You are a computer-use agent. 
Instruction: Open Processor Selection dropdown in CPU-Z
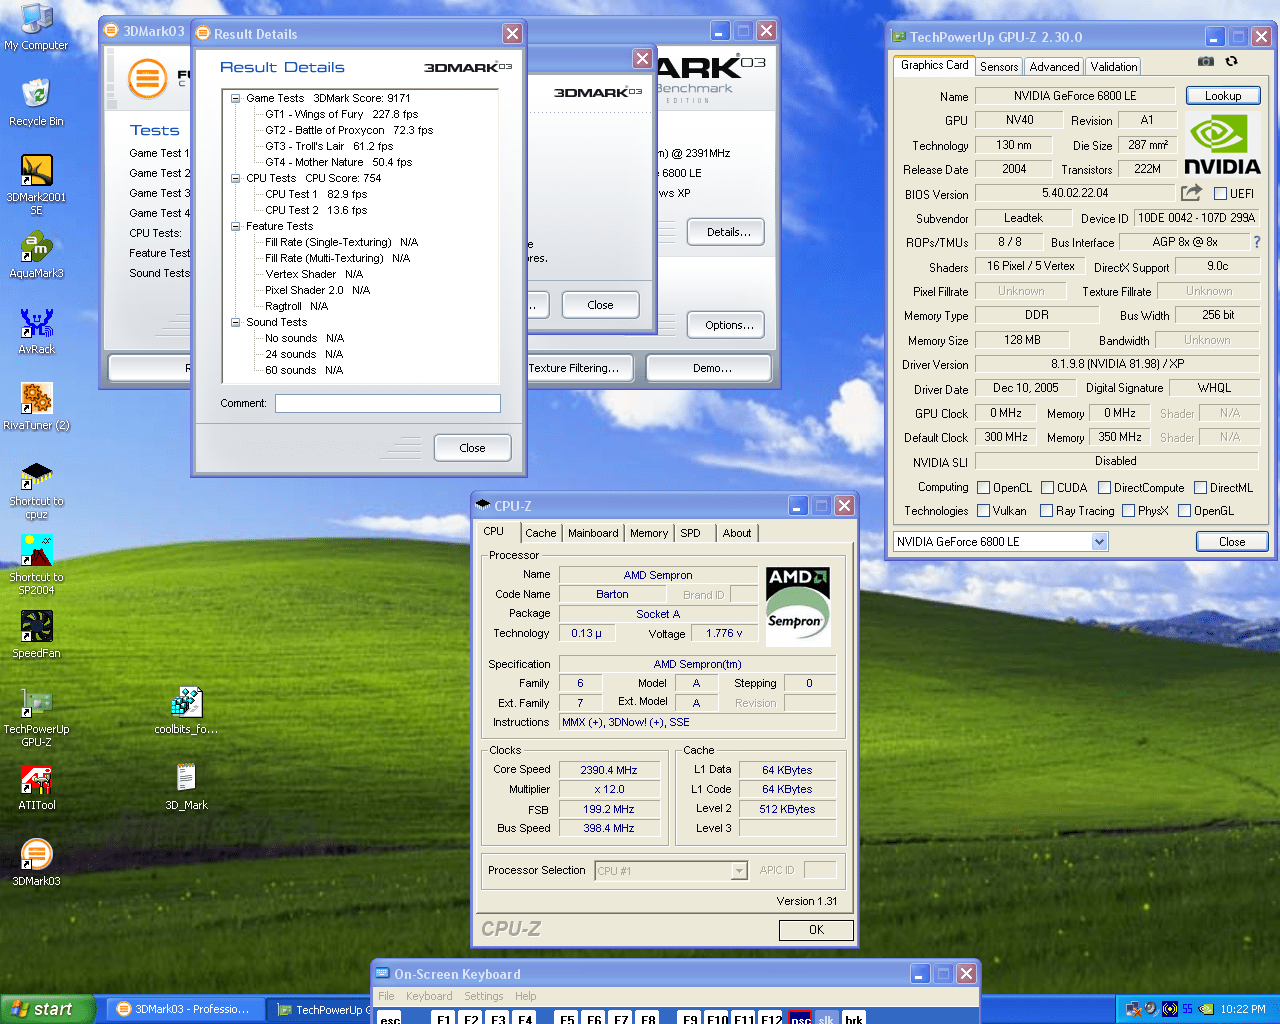pyautogui.click(x=739, y=871)
